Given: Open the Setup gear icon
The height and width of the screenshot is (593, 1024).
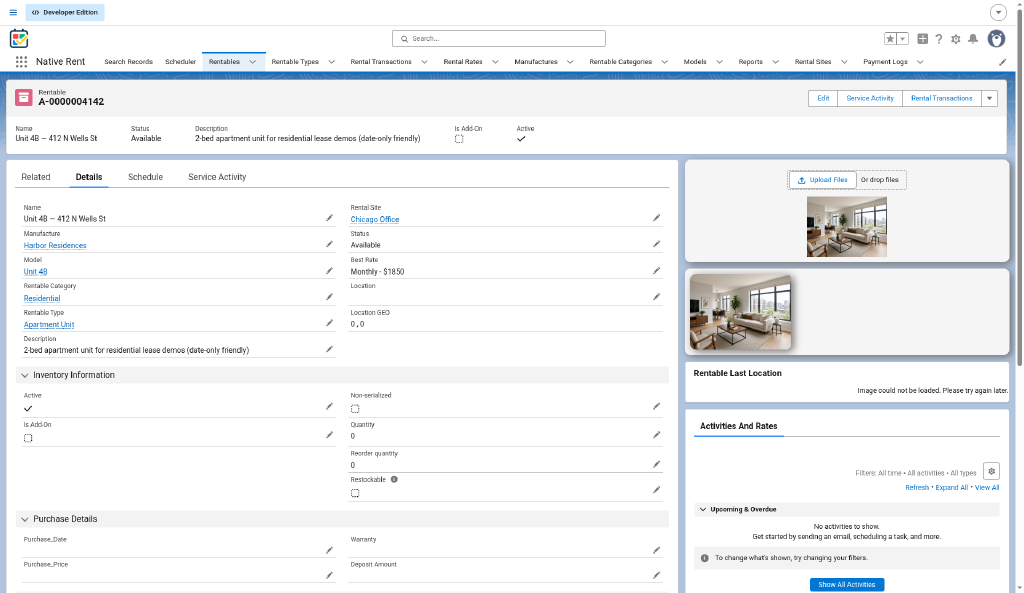Looking at the screenshot, I should [x=955, y=39].
